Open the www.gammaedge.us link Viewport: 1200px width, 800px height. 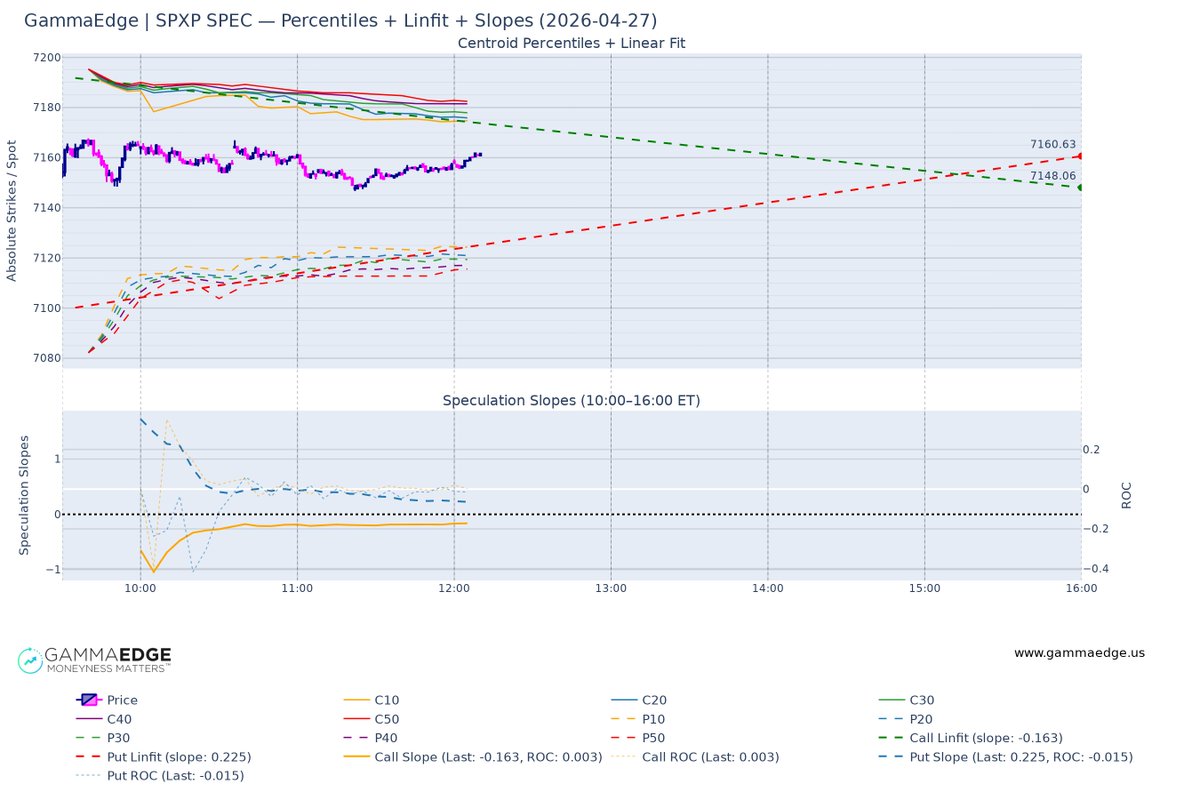click(1079, 653)
